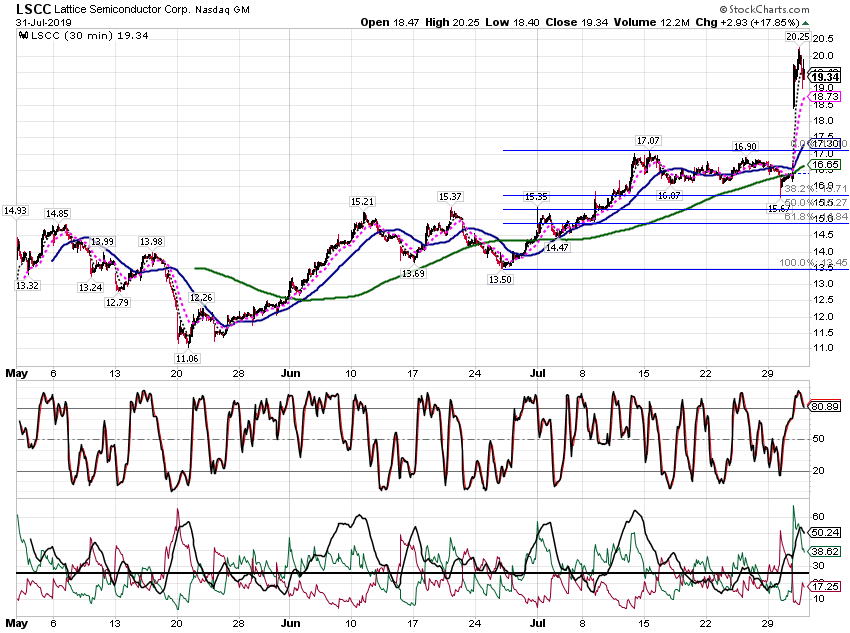Click the magenta 18.73 moving average tag
Screen dimensions: 850x633
pos(825,96)
